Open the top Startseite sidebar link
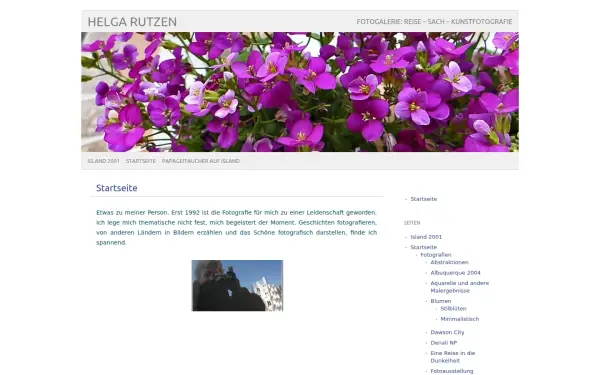600x375 pixels. tap(424, 199)
